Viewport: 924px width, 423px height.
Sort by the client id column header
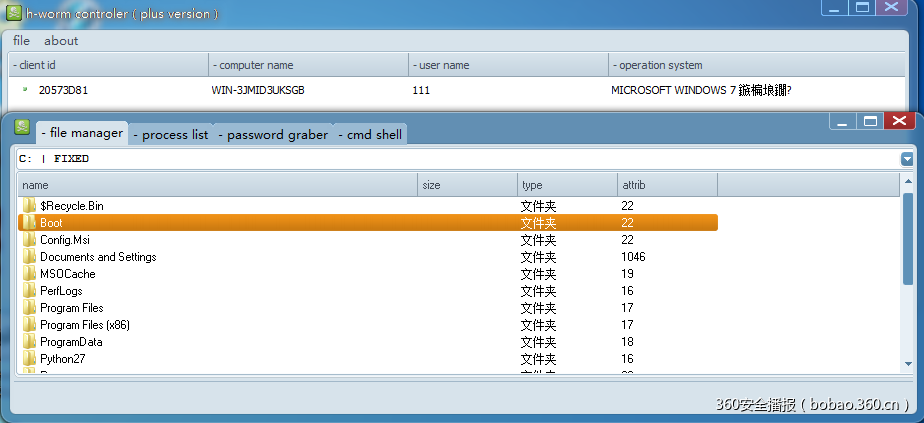108,65
